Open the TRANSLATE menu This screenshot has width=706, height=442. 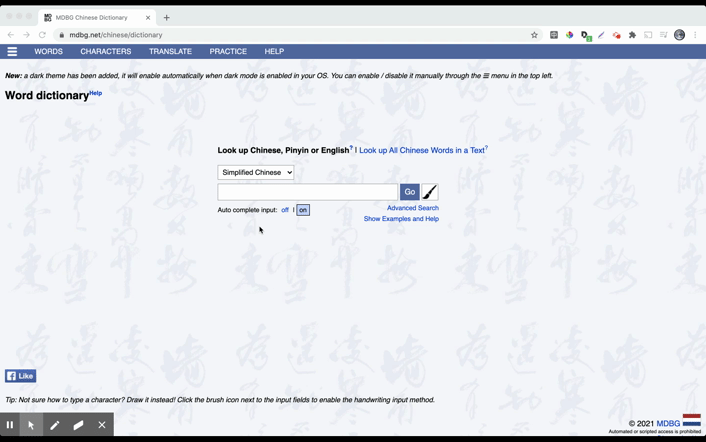[x=170, y=51]
